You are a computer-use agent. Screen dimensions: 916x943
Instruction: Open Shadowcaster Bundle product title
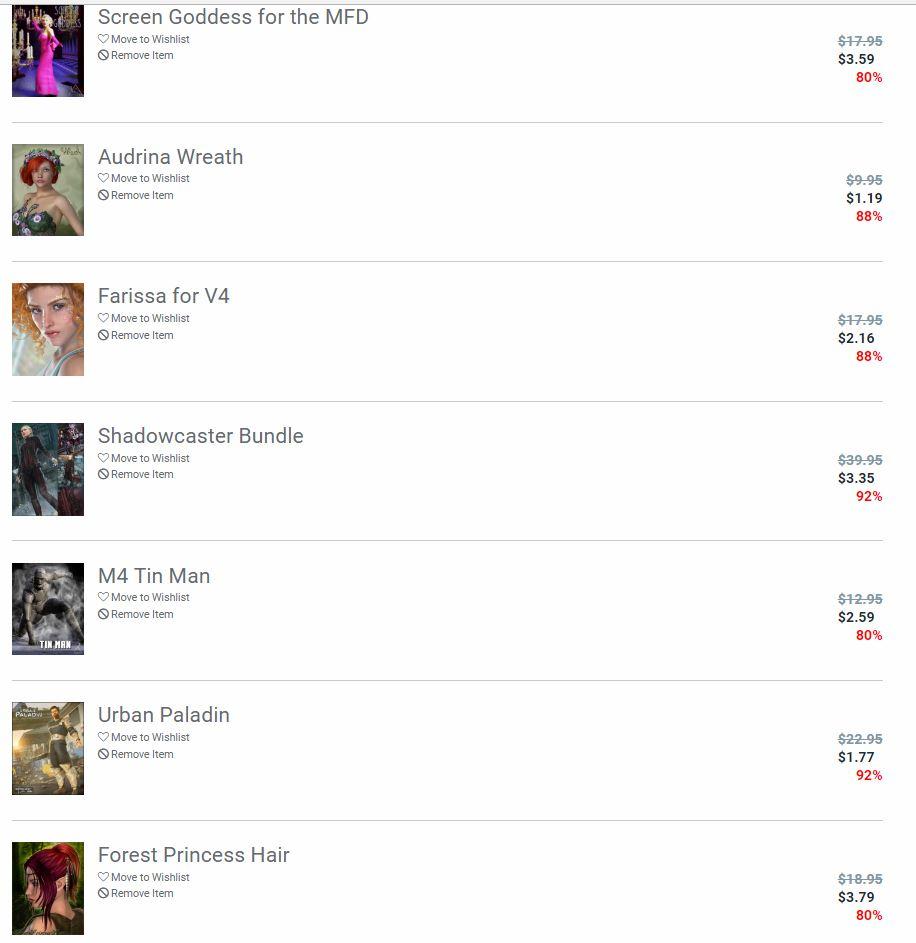point(201,435)
